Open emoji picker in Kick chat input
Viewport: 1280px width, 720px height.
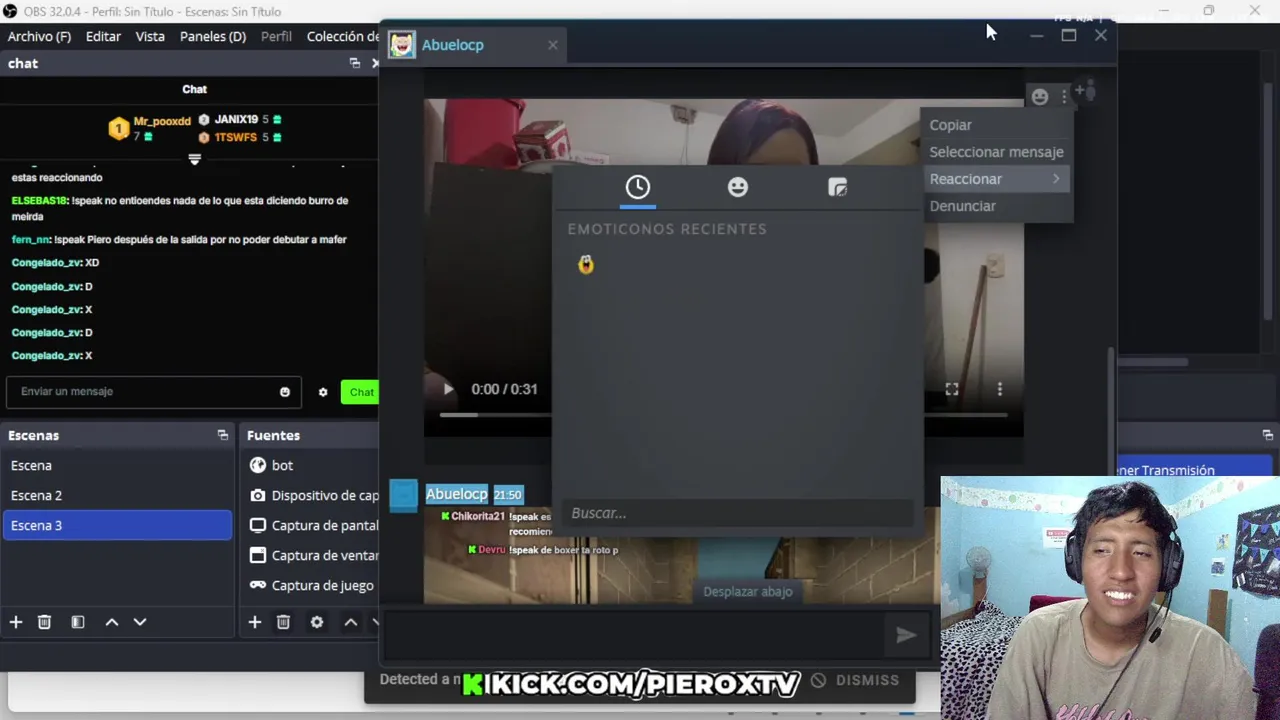(285, 392)
